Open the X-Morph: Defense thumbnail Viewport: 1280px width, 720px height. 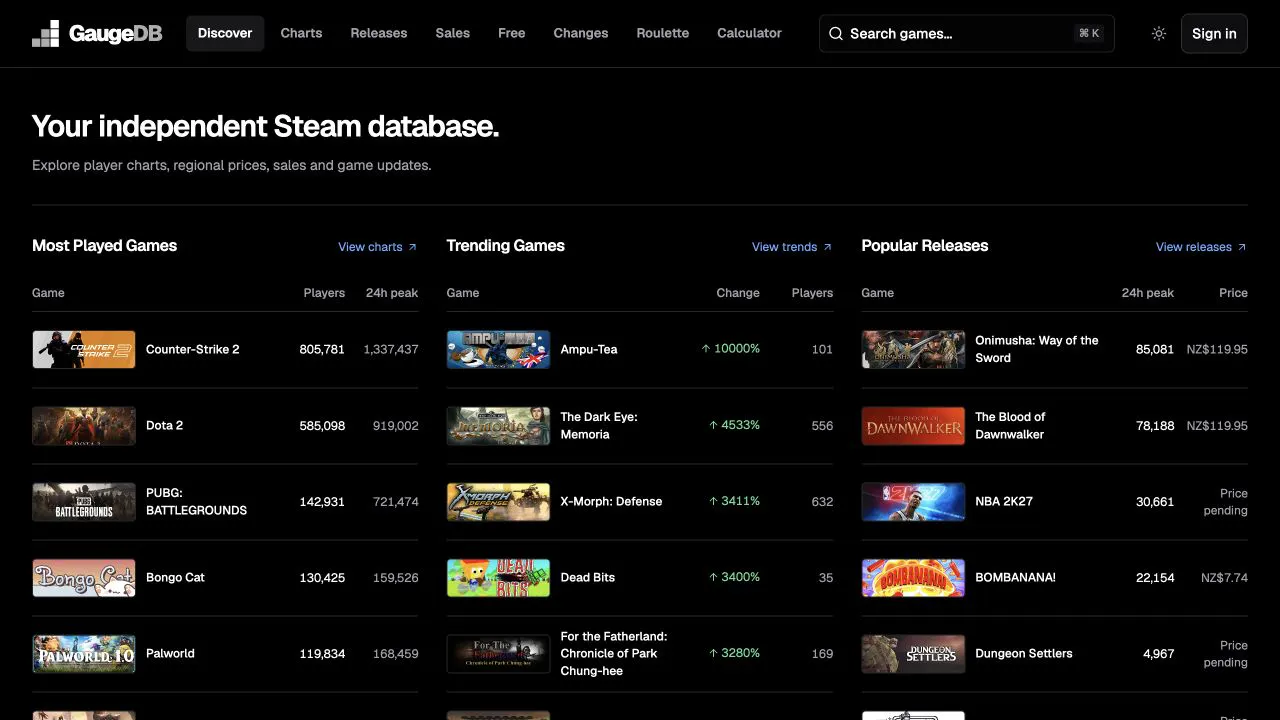498,501
